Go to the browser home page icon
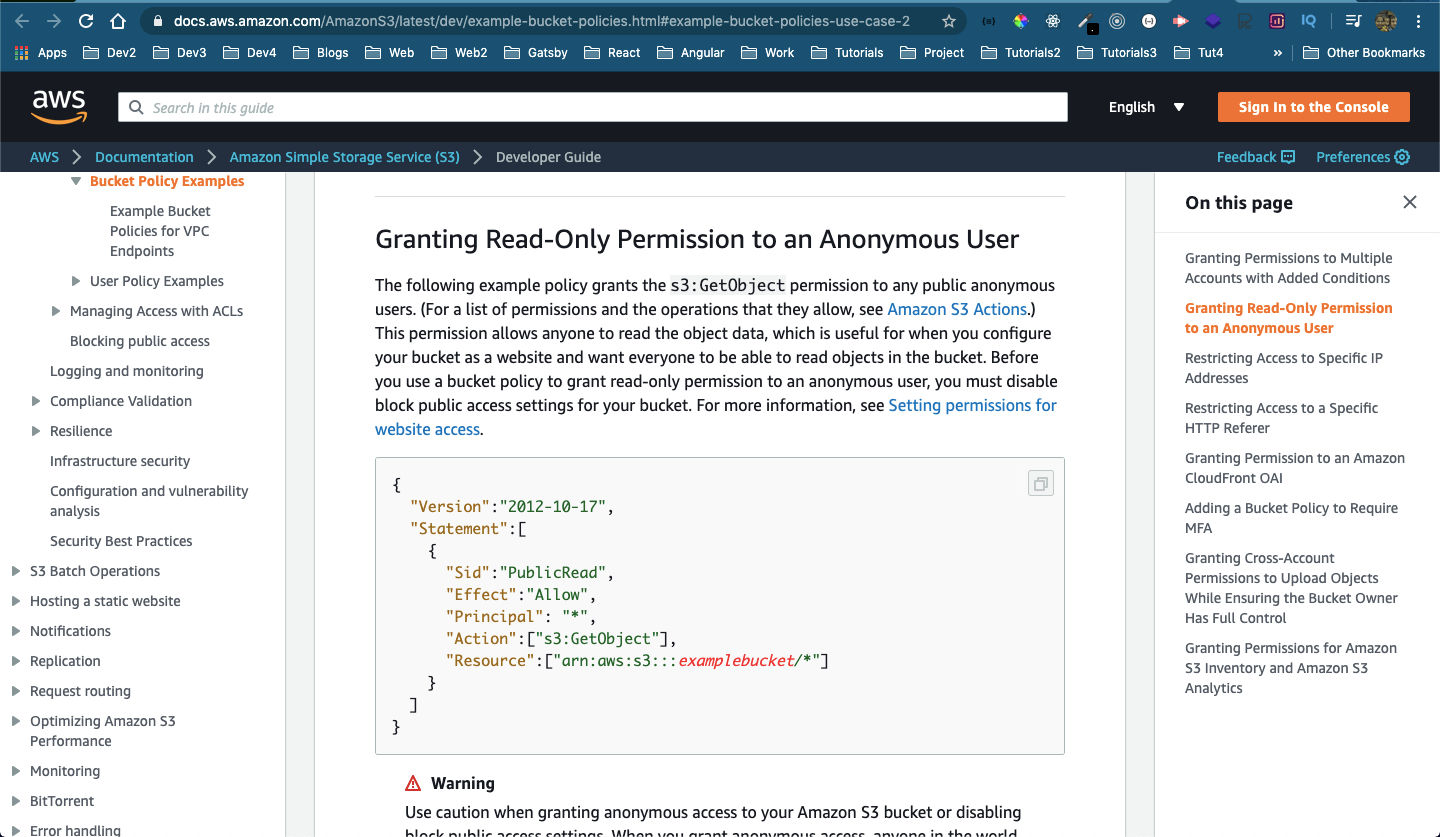The image size is (1440, 837). 118,21
